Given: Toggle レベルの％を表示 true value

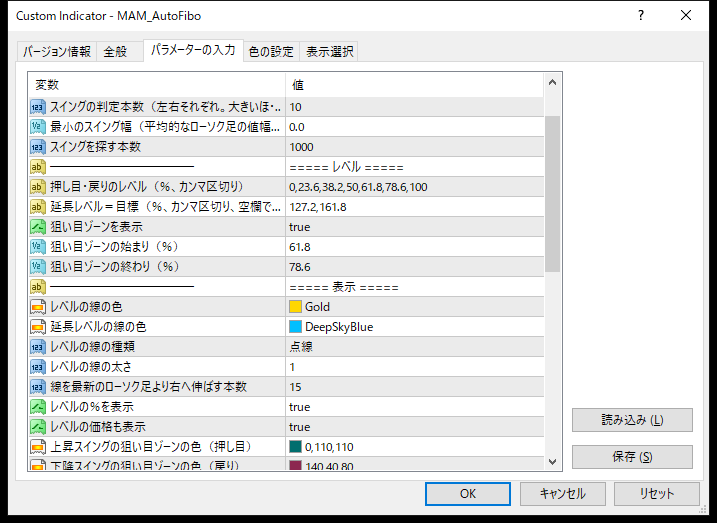Looking at the screenshot, I should tap(300, 407).
